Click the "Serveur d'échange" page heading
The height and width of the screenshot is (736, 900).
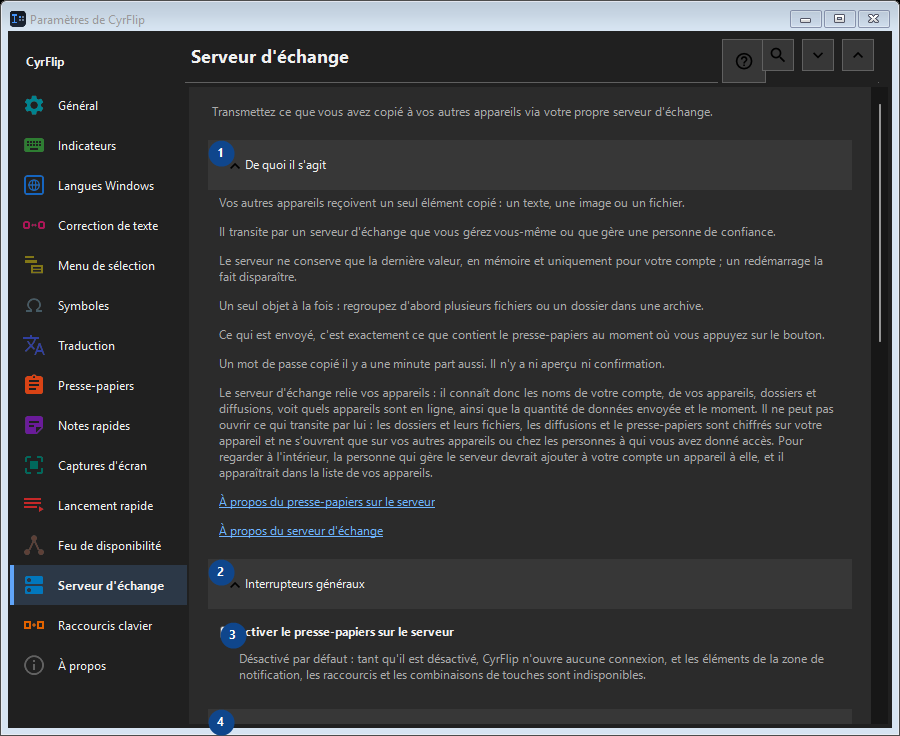pos(270,57)
